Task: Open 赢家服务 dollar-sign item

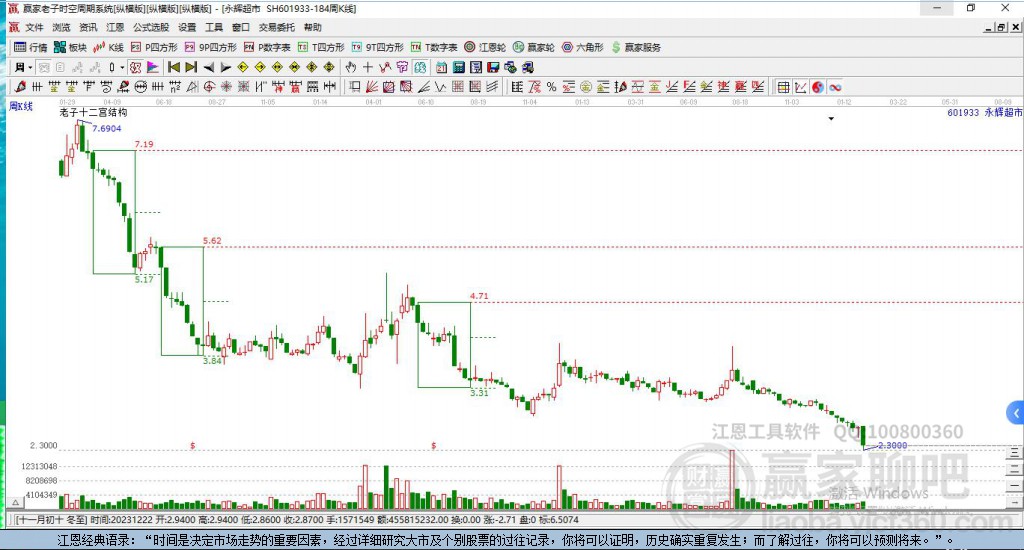Action: tap(636, 47)
